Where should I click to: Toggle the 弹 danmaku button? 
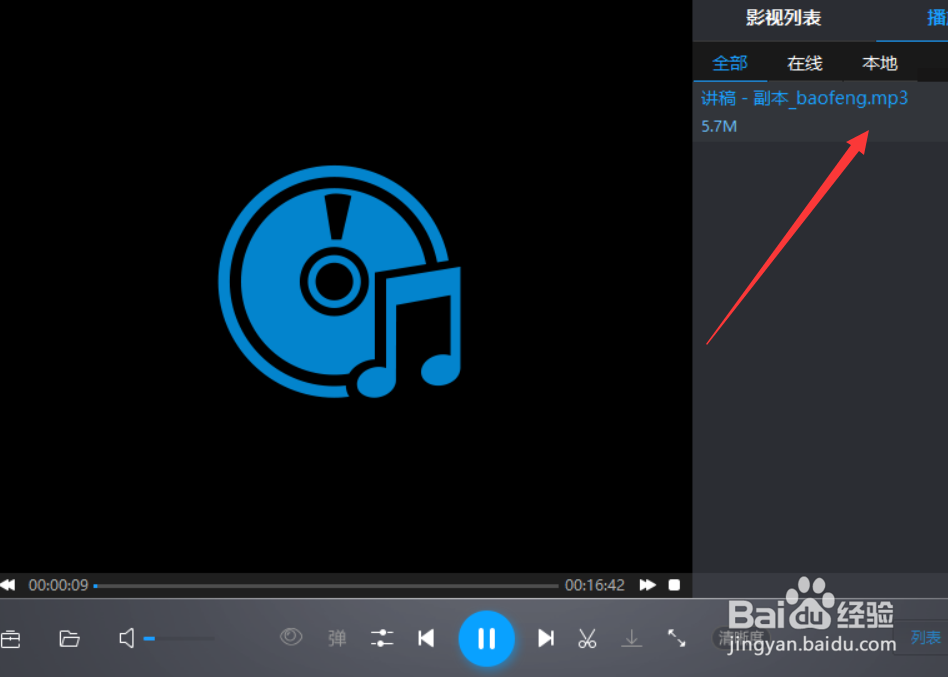click(337, 638)
